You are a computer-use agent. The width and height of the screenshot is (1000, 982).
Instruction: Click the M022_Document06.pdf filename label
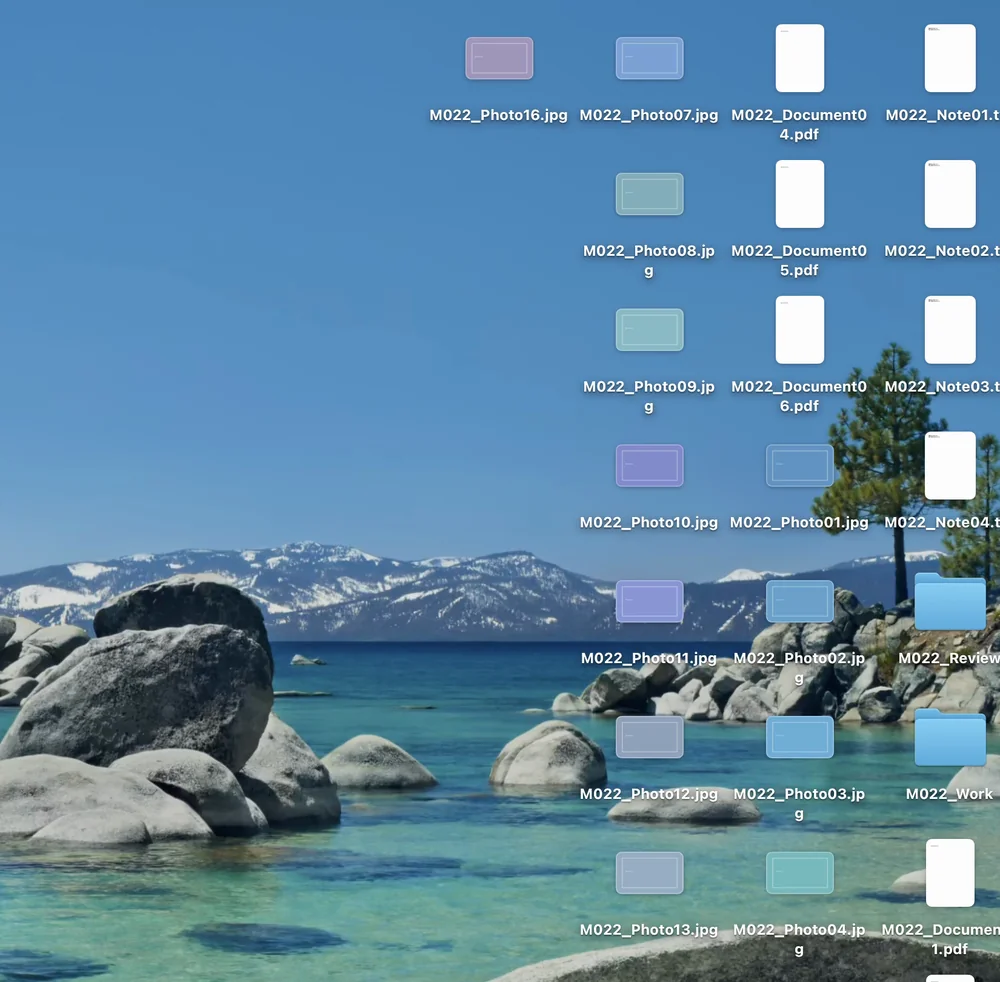click(x=799, y=397)
